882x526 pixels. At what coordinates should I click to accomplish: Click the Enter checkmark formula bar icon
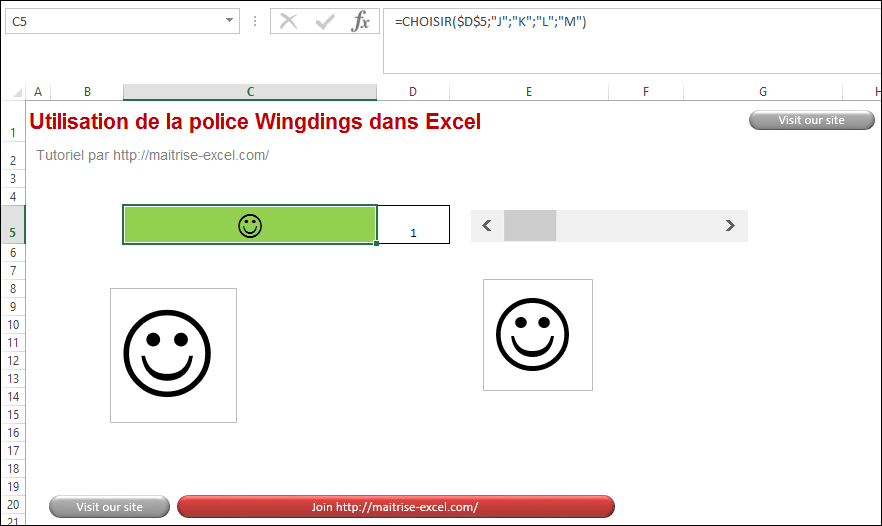tap(325, 21)
